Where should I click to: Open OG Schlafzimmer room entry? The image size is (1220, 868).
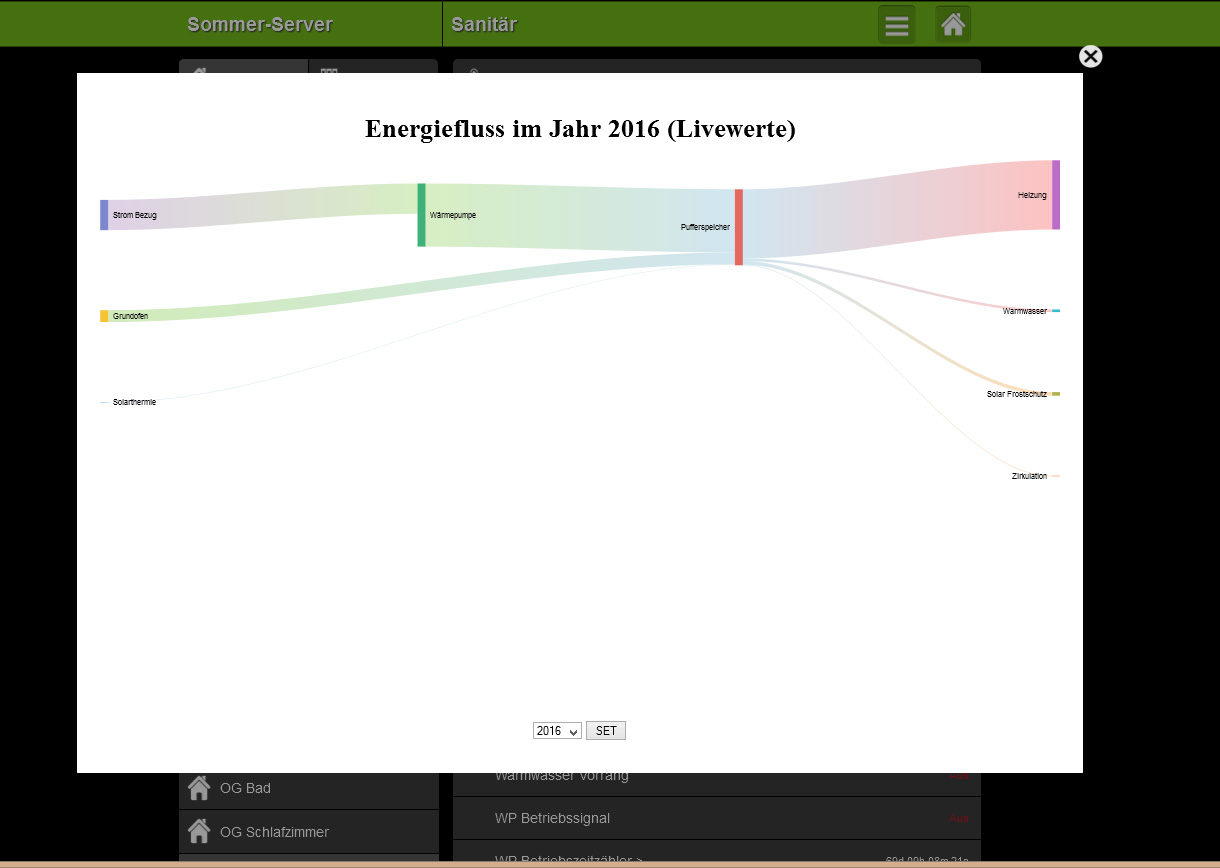(309, 832)
